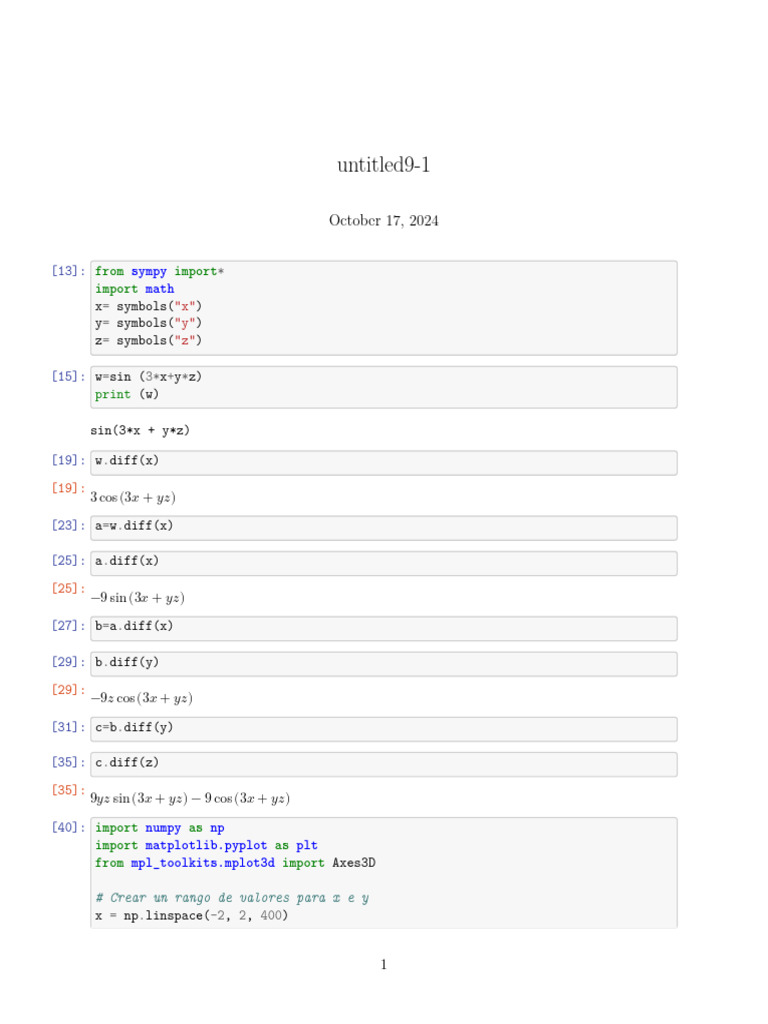Image resolution: width=768 pixels, height=1024 pixels.
Task: Click the input prompt label [31]
Action: [69, 728]
